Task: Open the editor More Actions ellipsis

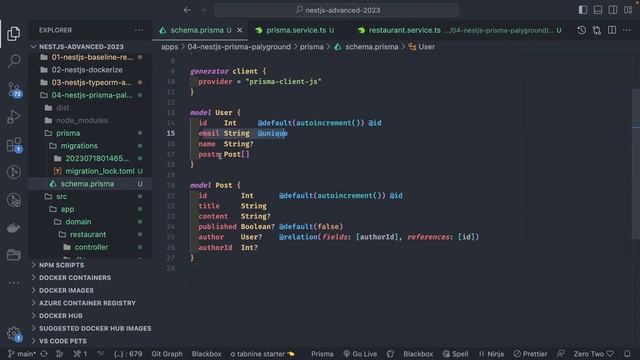Action: click(627, 30)
